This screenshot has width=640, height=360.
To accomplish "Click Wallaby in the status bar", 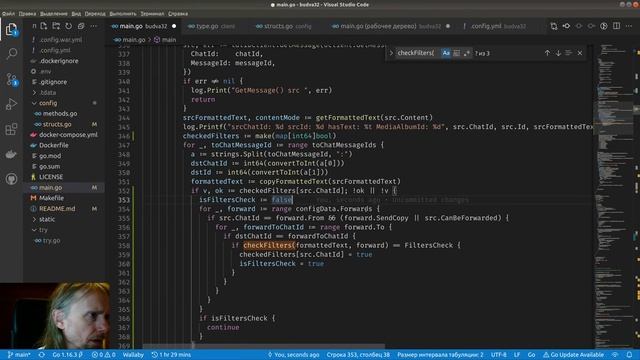I will [133, 355].
